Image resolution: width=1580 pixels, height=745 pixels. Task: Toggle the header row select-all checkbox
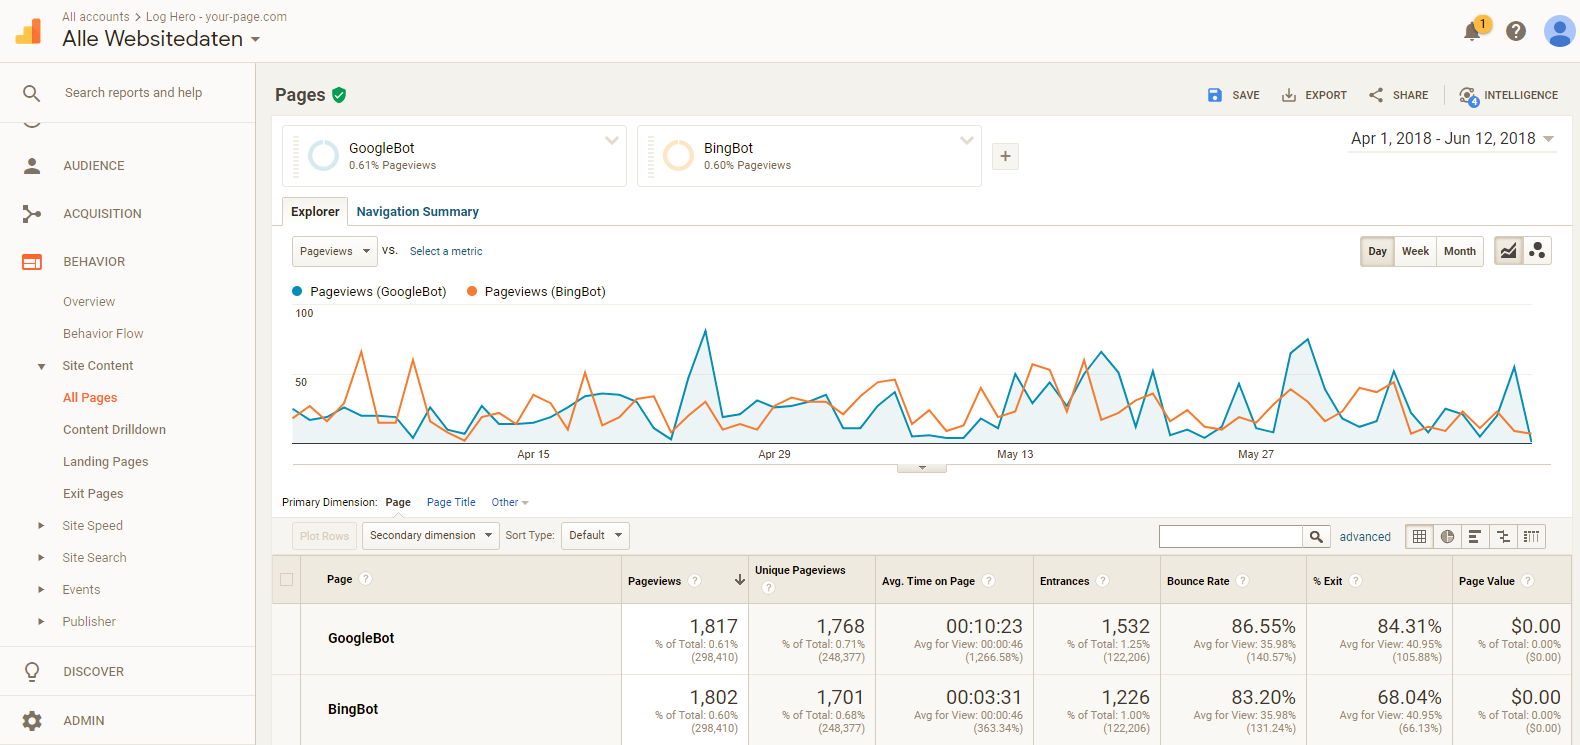(287, 580)
